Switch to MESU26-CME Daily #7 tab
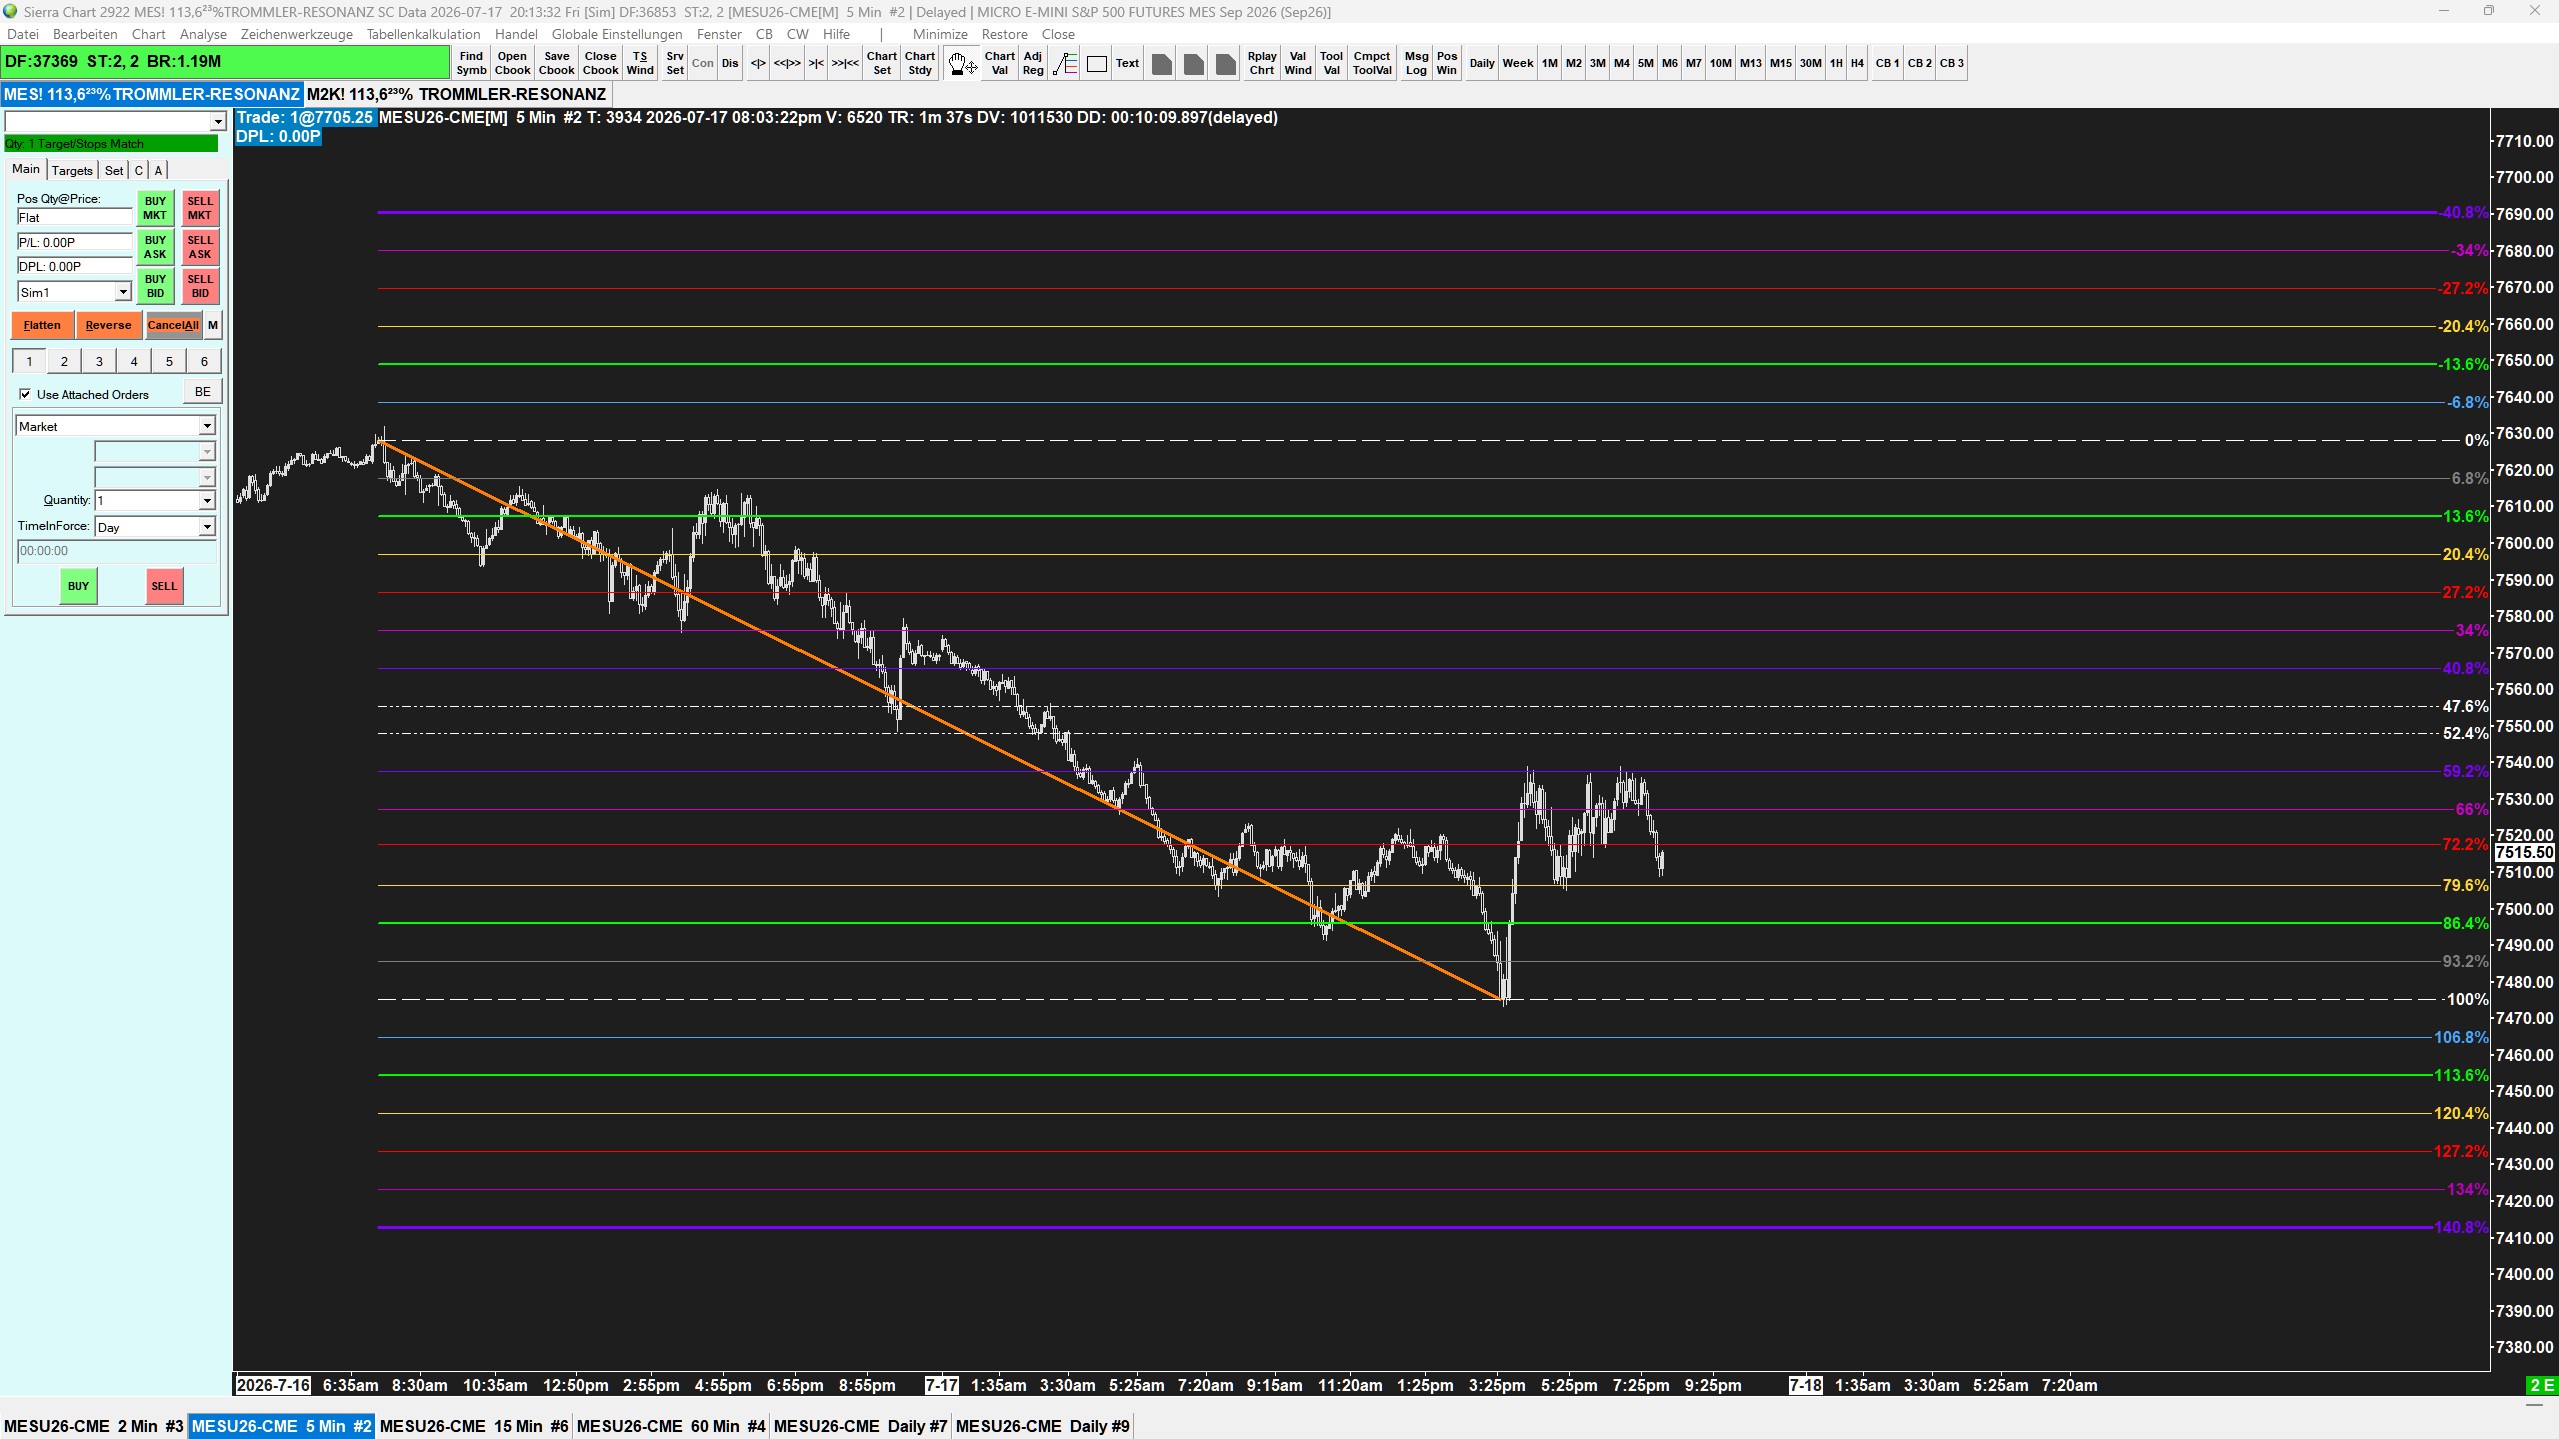 pos(860,1426)
